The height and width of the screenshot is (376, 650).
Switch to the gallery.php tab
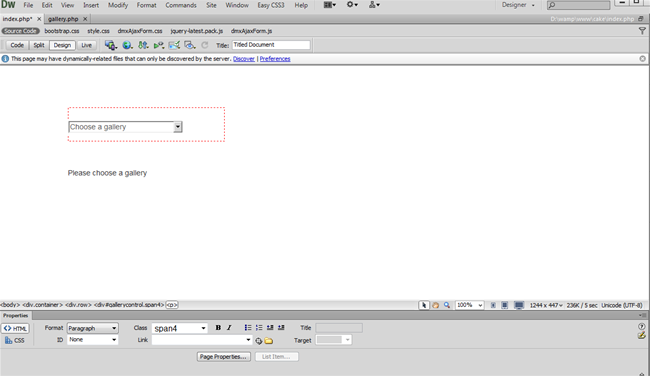[x=63, y=19]
